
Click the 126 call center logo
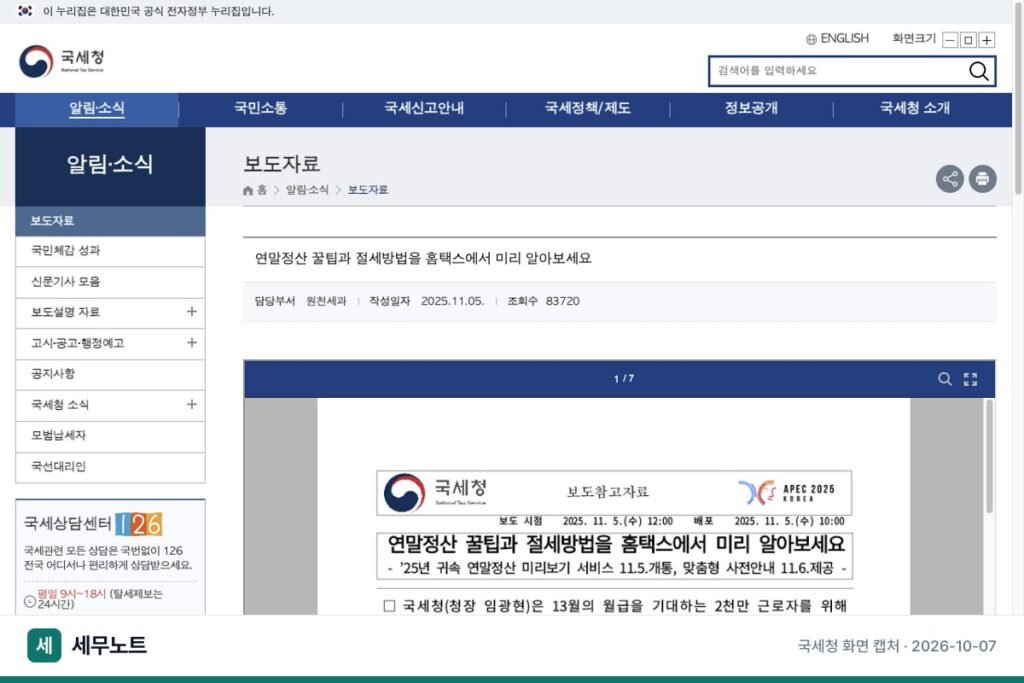click(139, 524)
